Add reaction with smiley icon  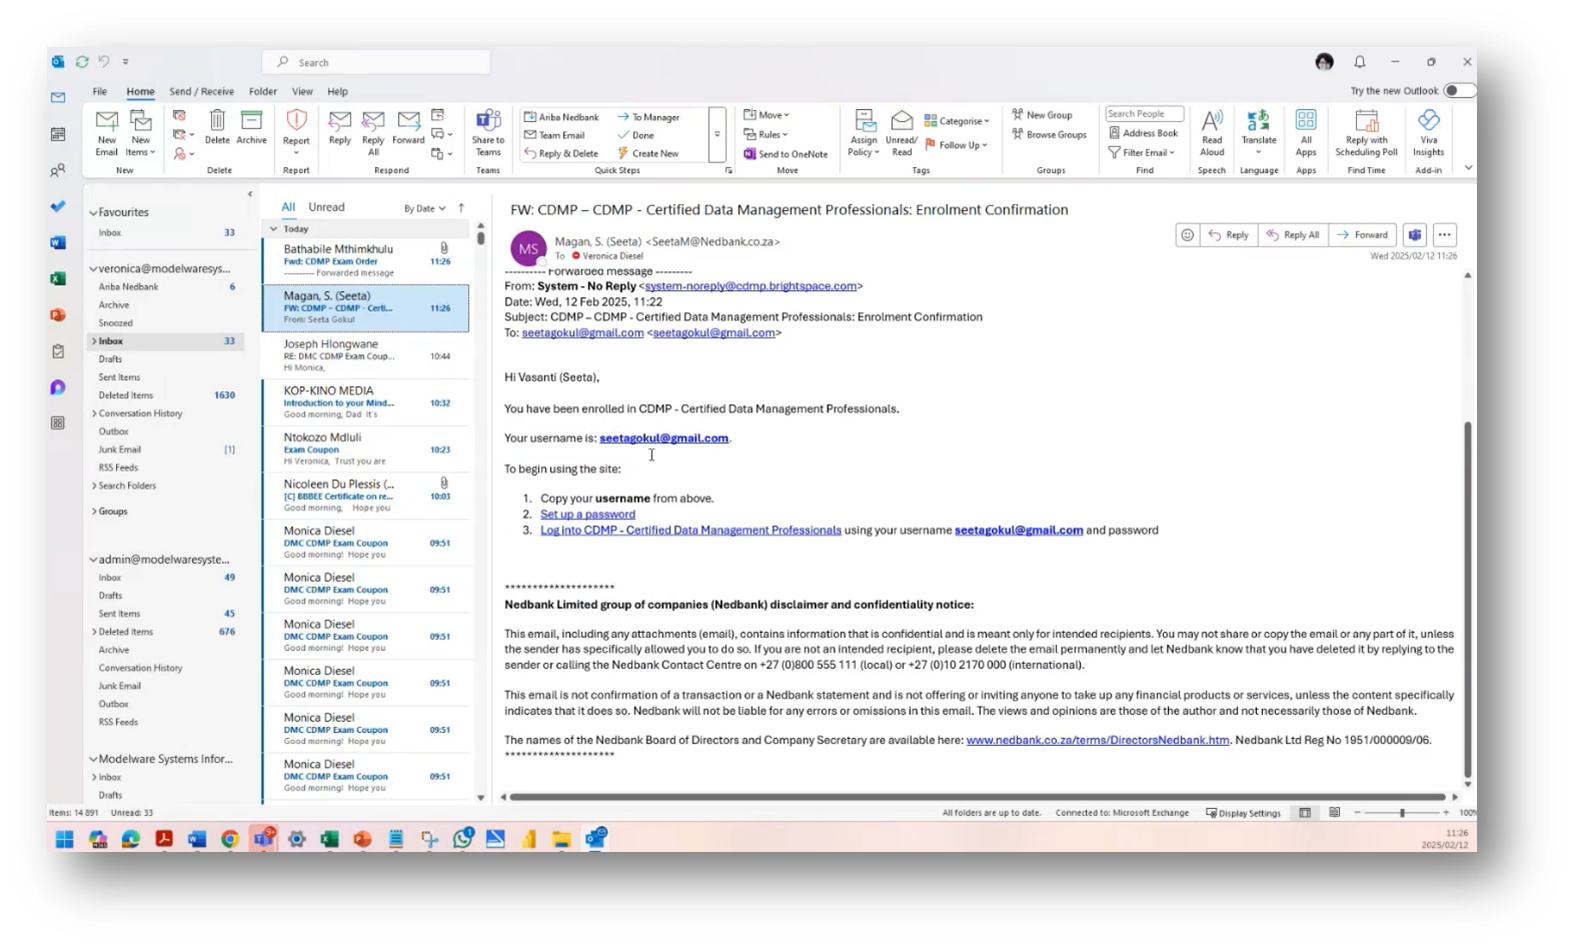[1187, 235]
